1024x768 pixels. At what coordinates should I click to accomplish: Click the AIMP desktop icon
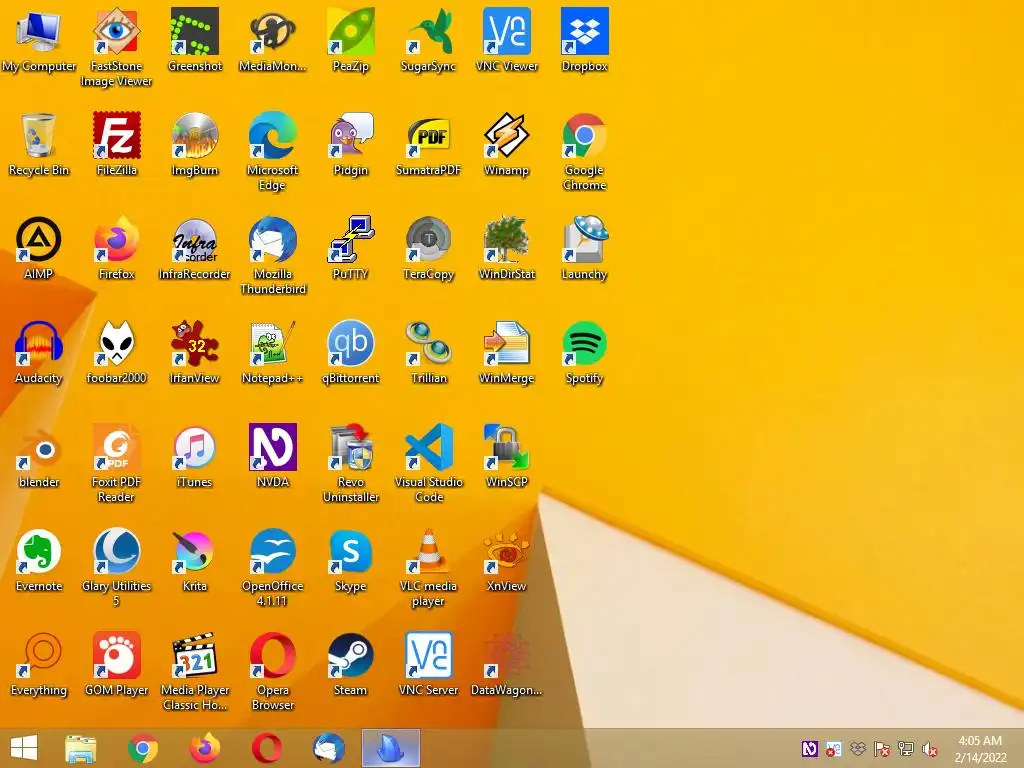tap(39, 239)
